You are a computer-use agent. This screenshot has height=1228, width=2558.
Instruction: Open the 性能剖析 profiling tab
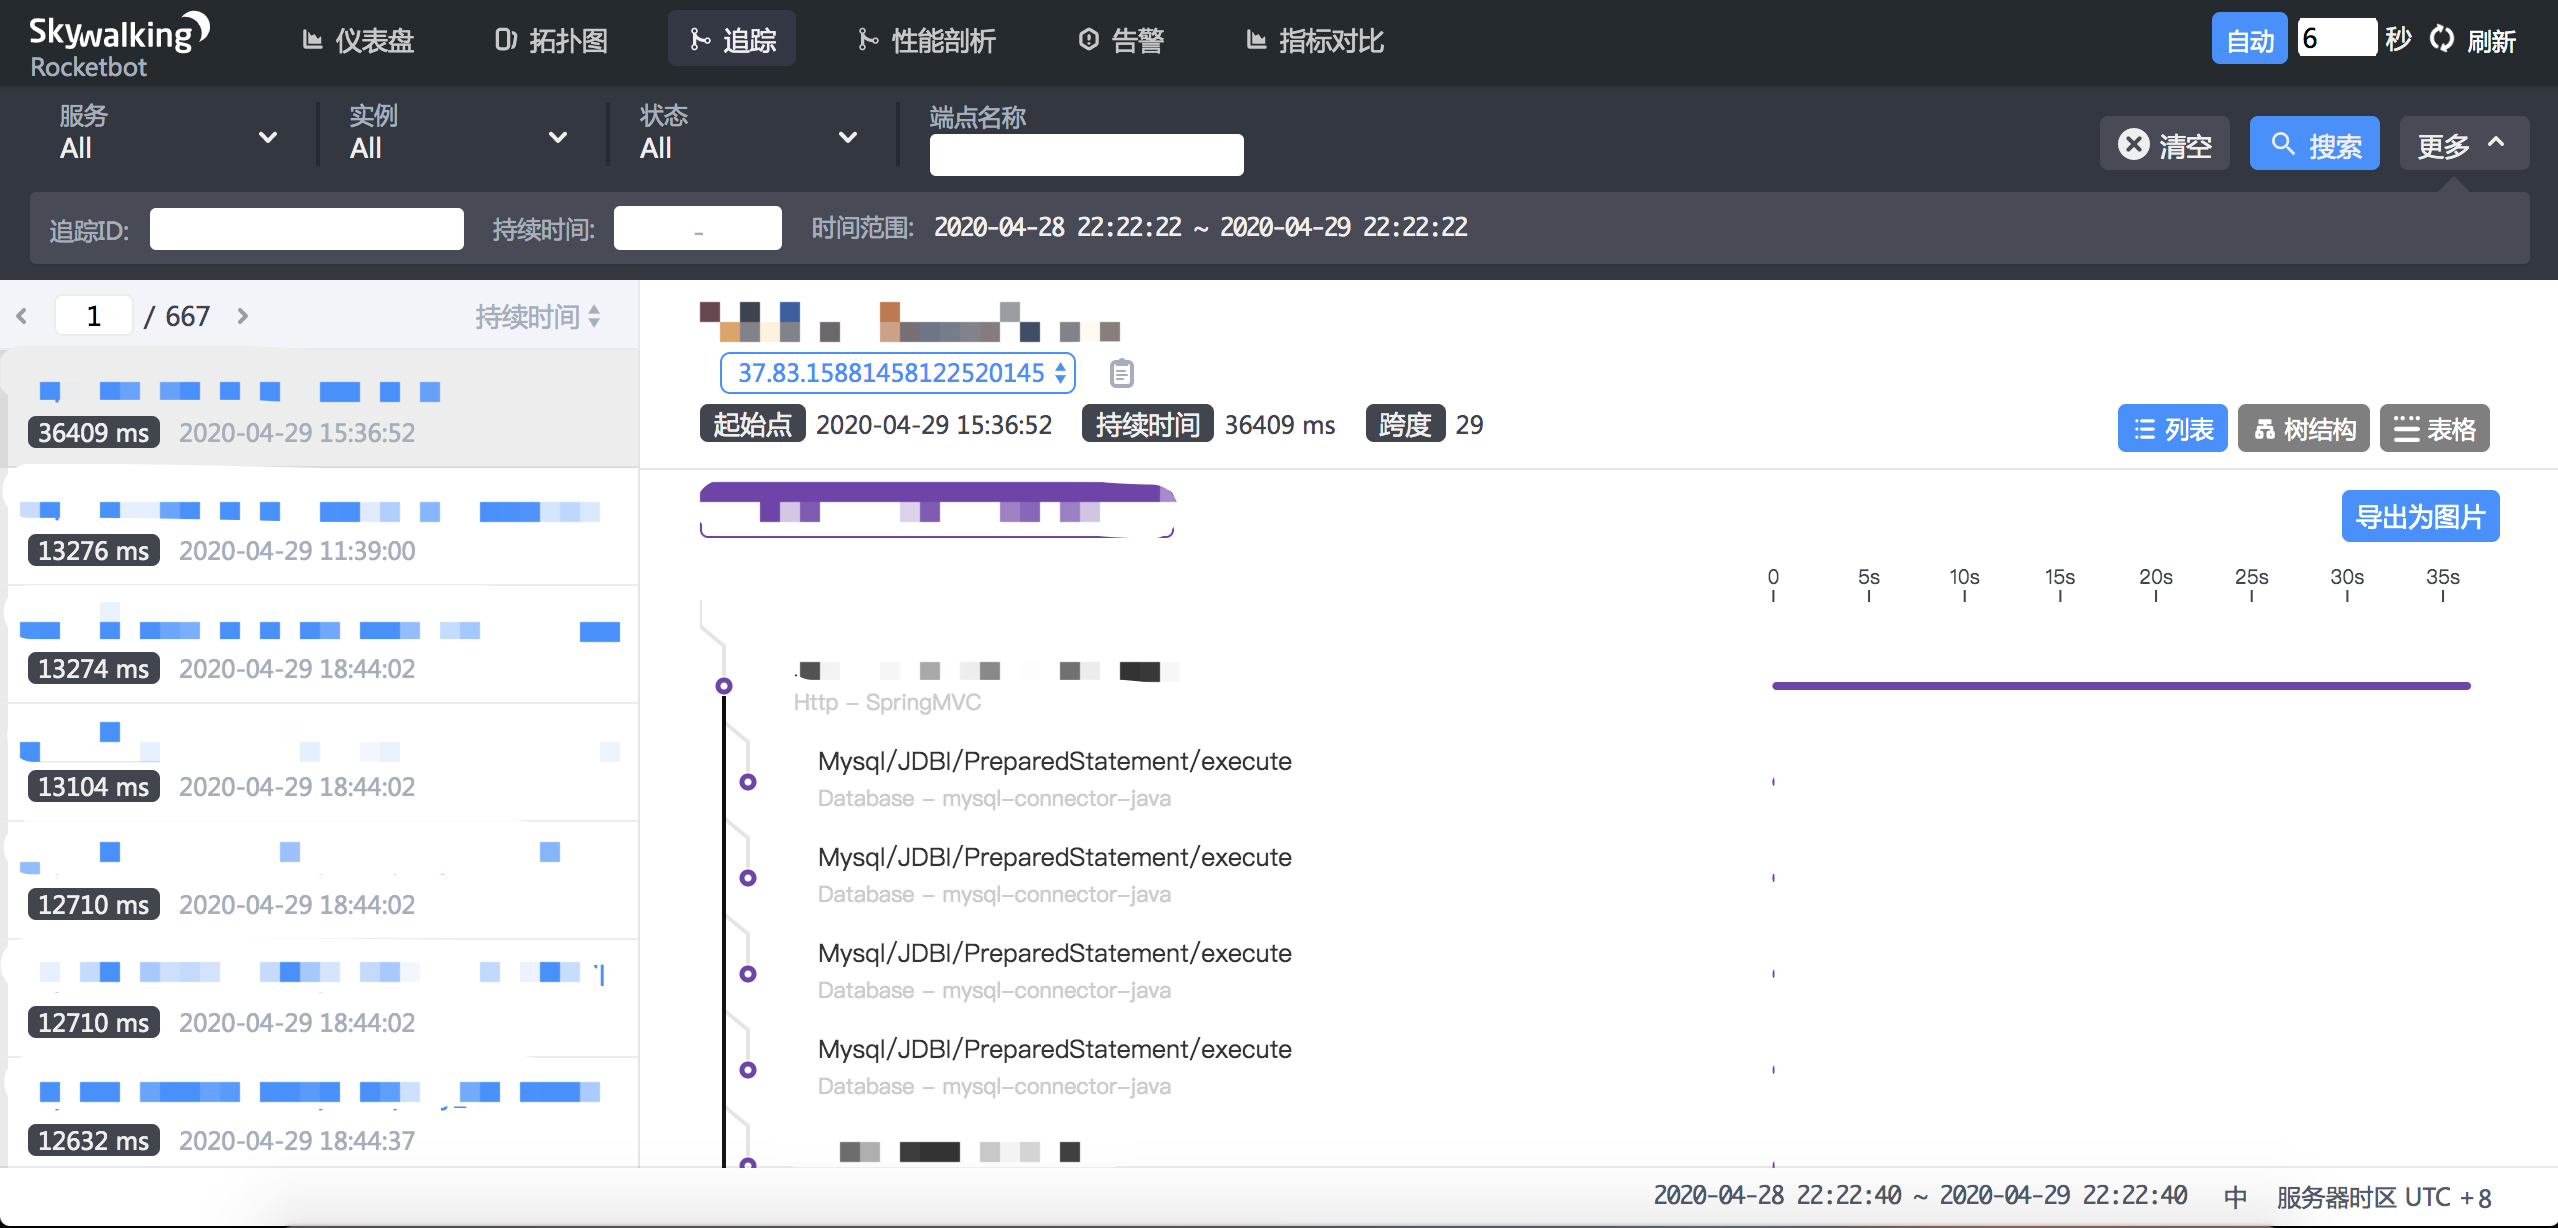click(x=926, y=40)
